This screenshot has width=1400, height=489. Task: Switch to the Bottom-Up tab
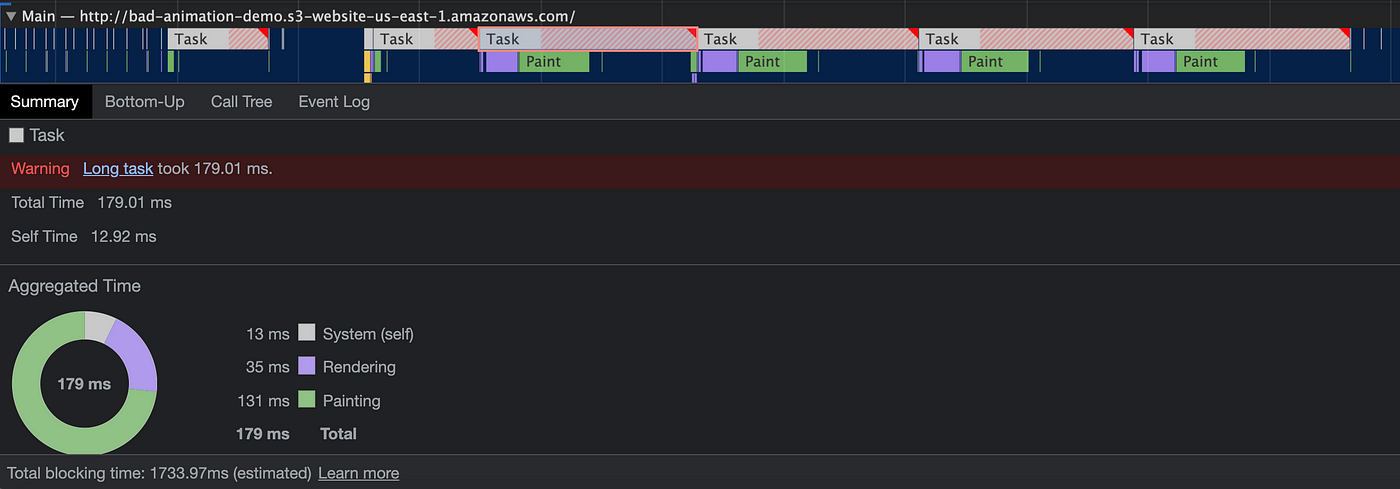[x=144, y=101]
